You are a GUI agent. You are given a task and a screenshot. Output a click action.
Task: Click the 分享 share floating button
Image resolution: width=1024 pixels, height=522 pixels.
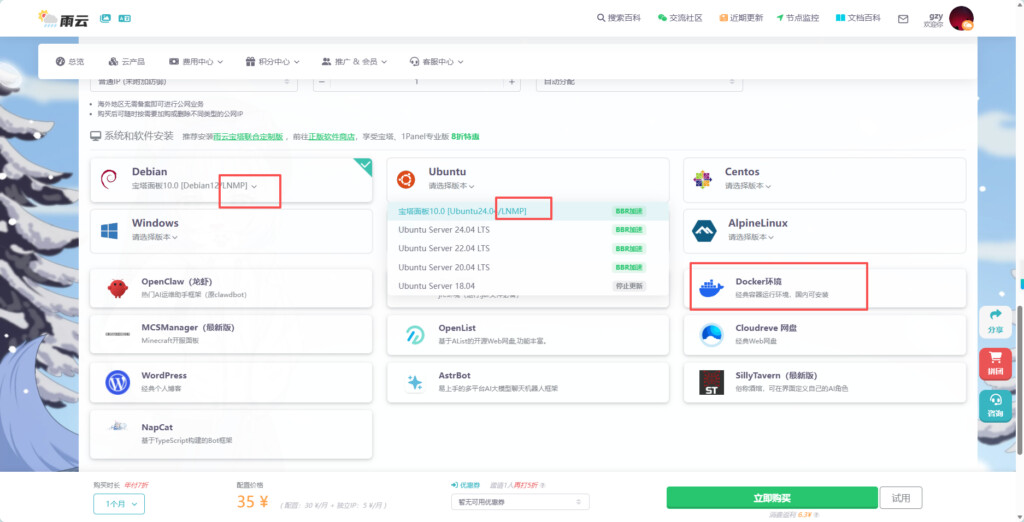[x=995, y=322]
